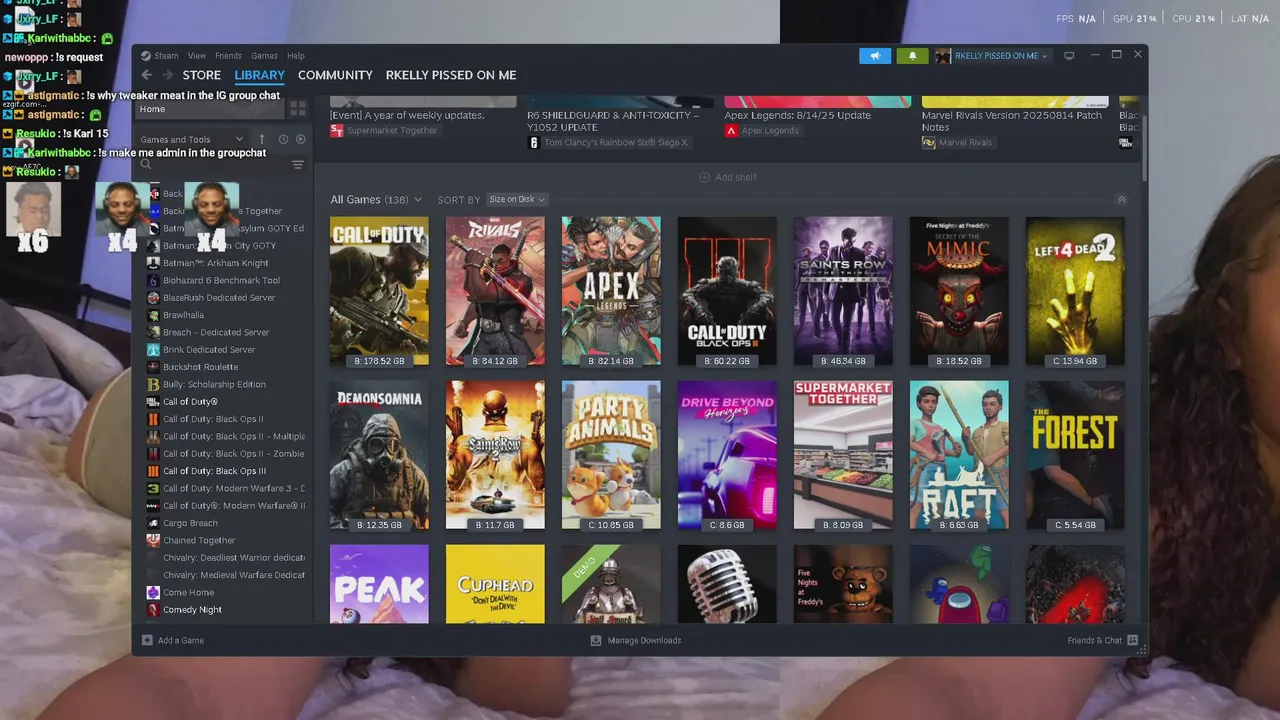Image resolution: width=1280 pixels, height=720 pixels.
Task: Open the announcements megaphone button
Action: click(875, 56)
